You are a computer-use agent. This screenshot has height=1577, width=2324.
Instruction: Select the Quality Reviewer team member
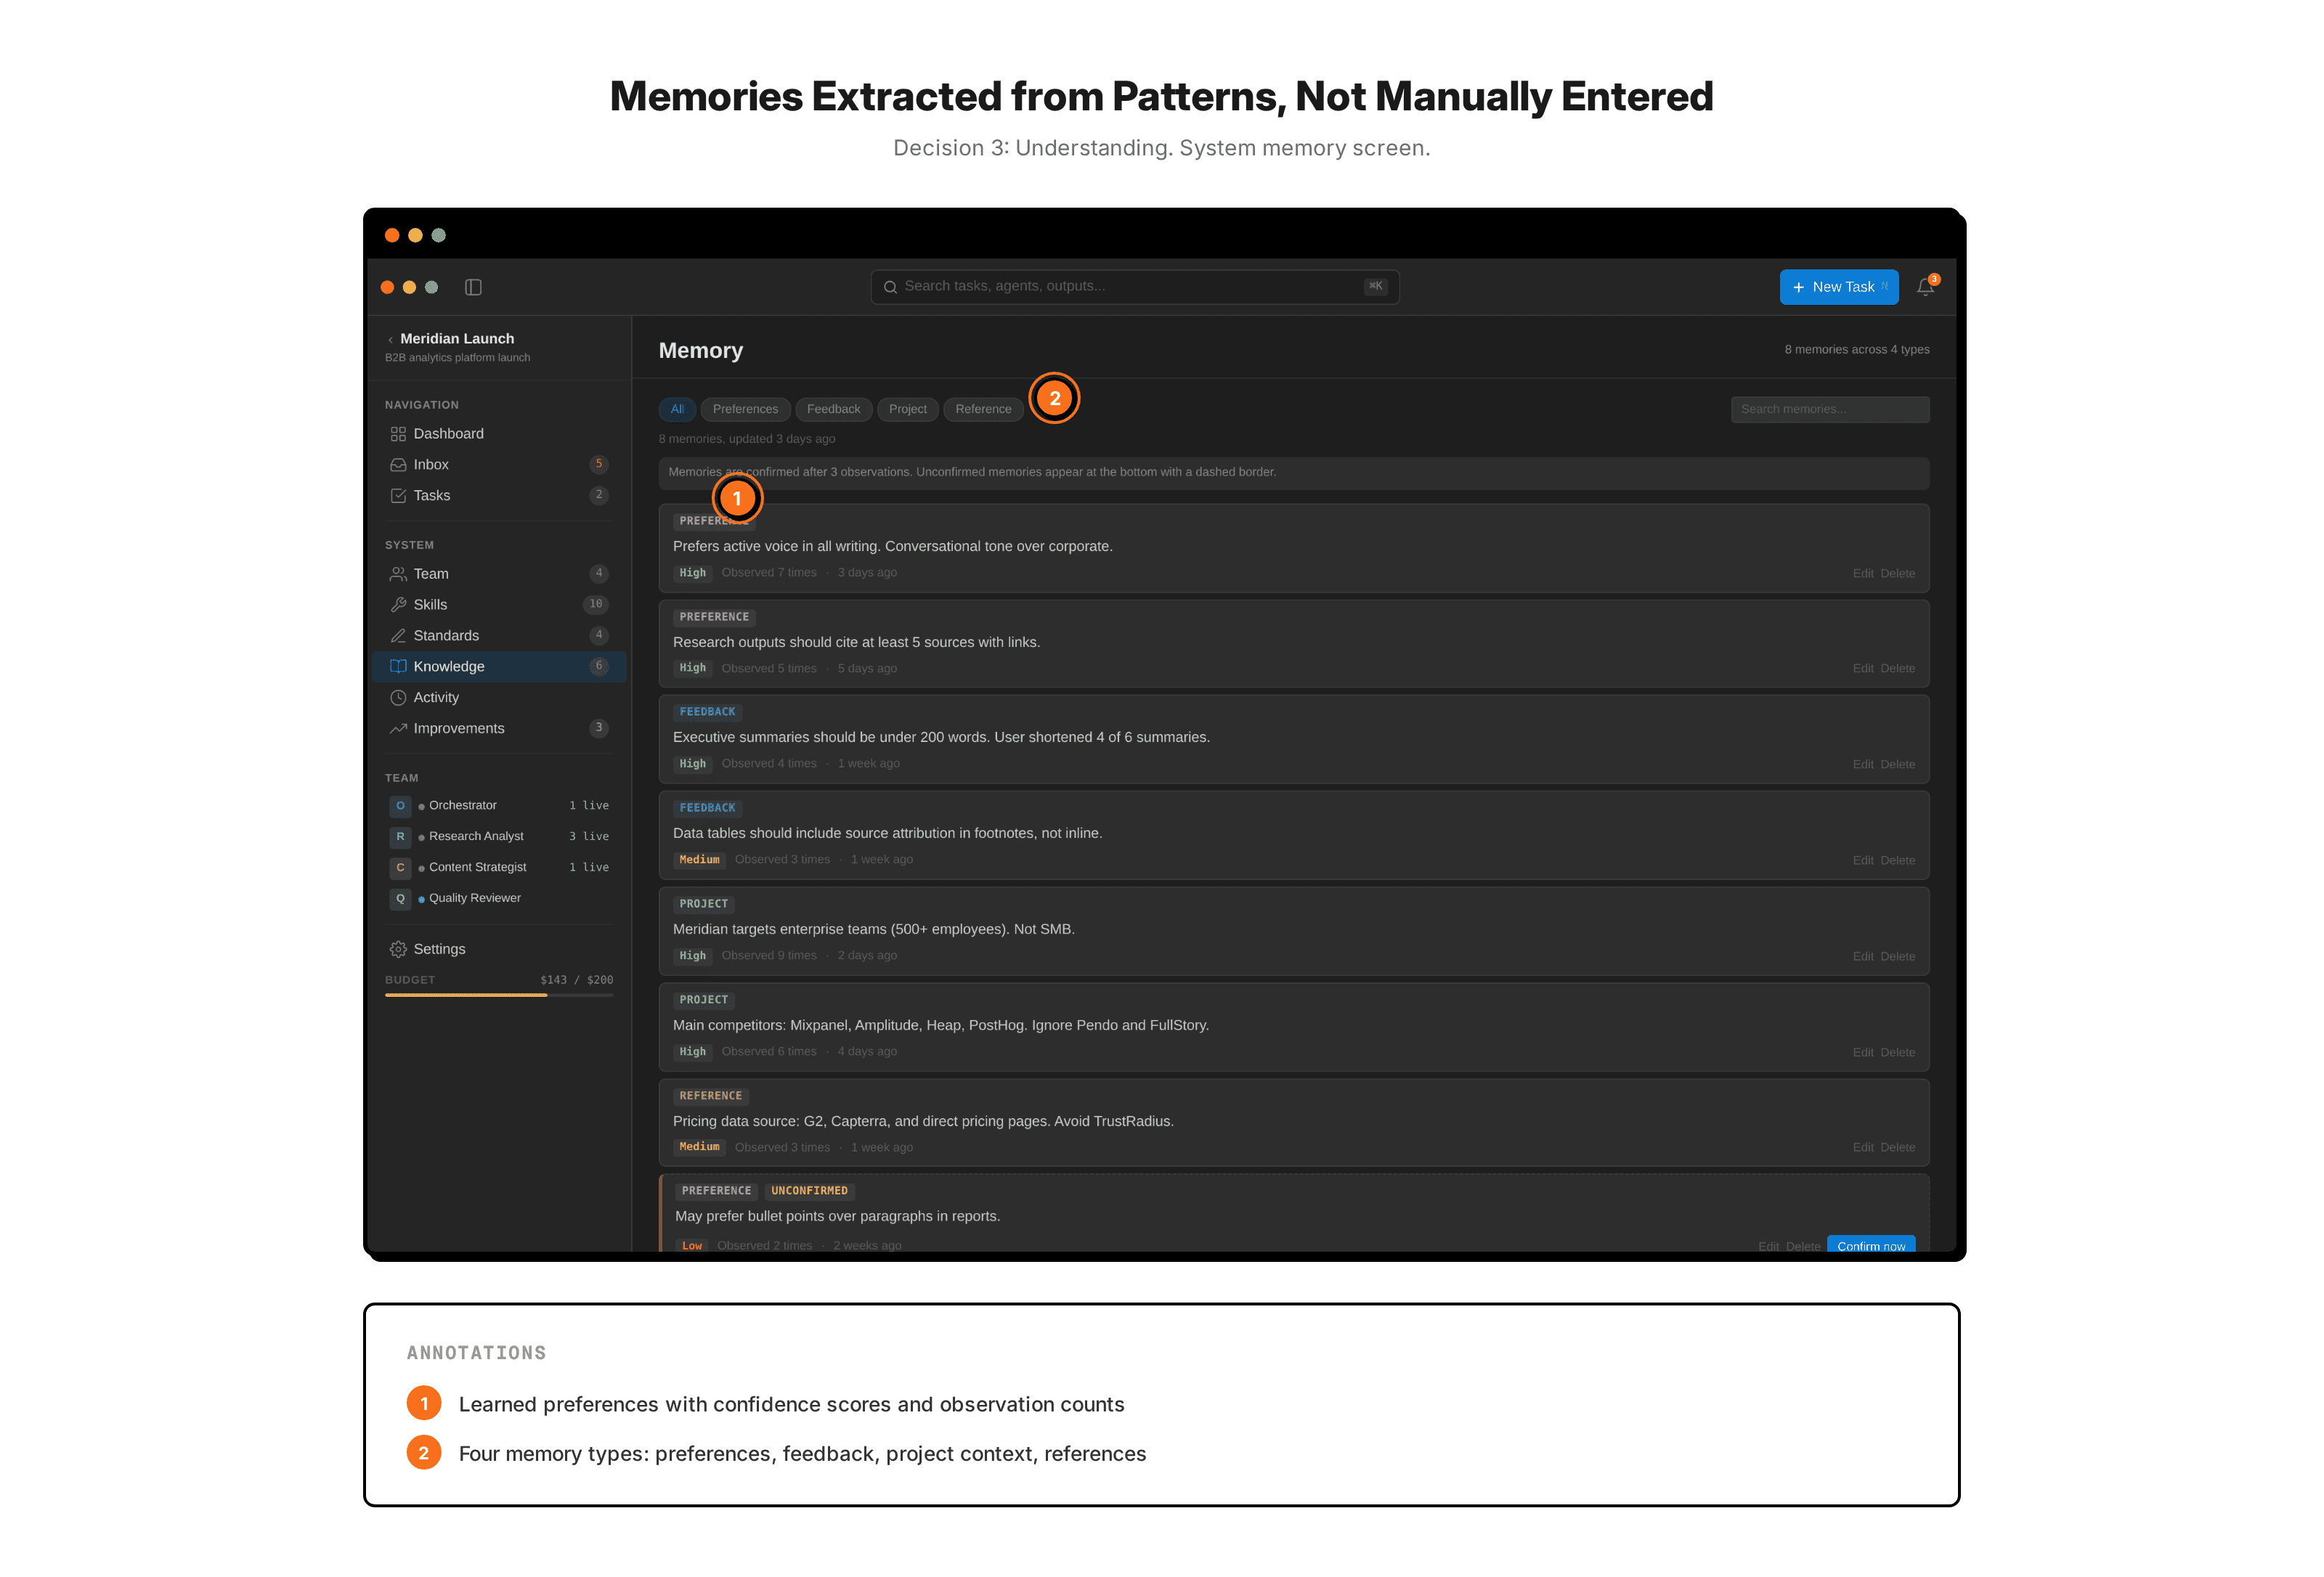(499, 899)
